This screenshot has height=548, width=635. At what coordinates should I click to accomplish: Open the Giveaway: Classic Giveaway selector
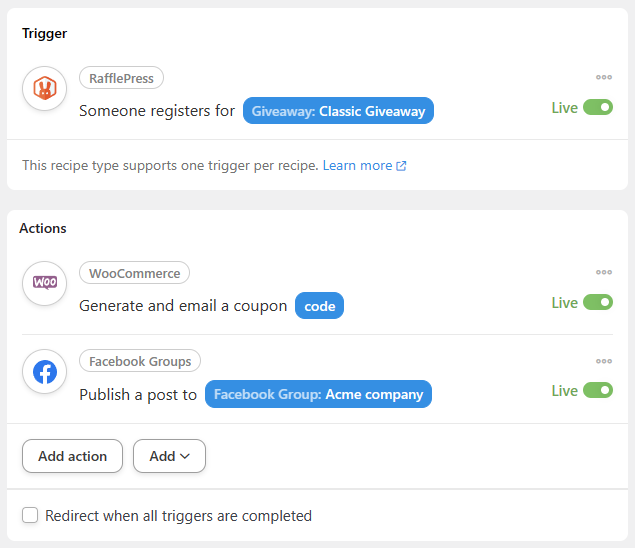338,111
